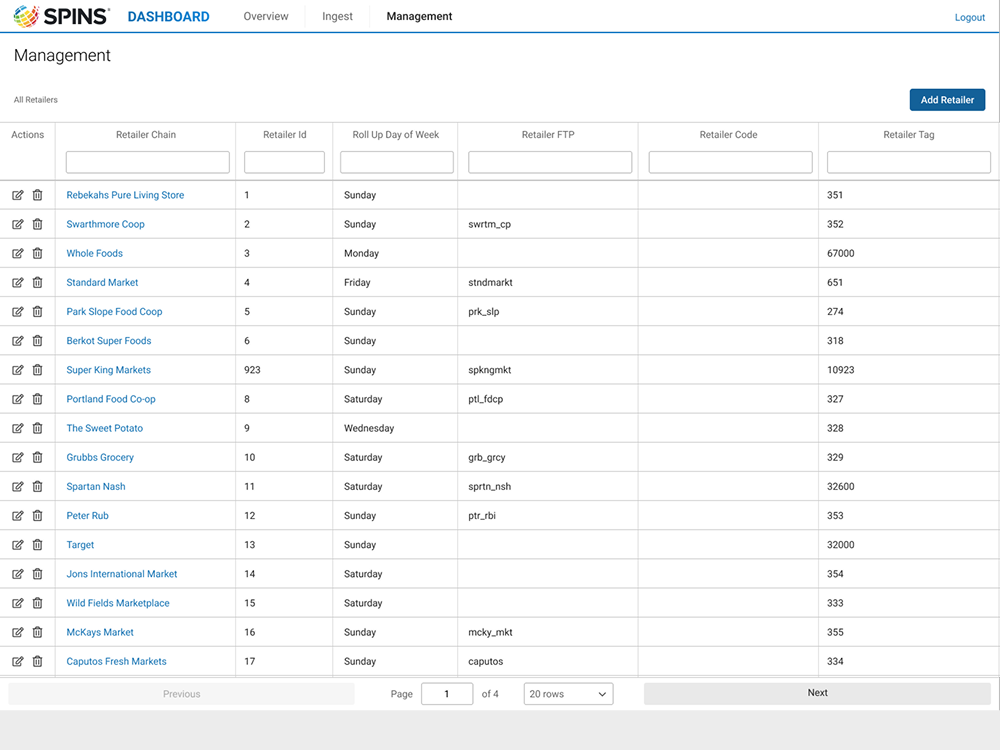Focus the Retailer Tag filter field

click(x=908, y=162)
